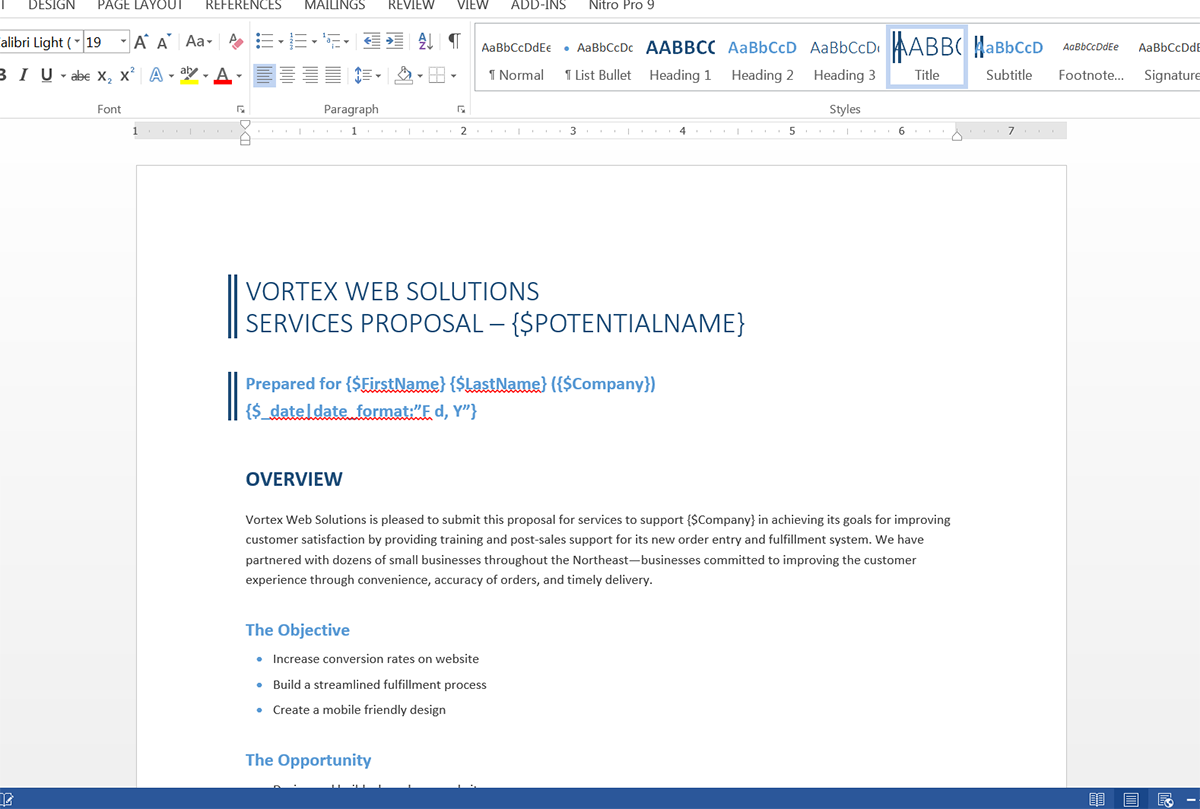Click the {$POTENTIALNAME} placeholder in title
This screenshot has height=809, width=1200.
[627, 323]
